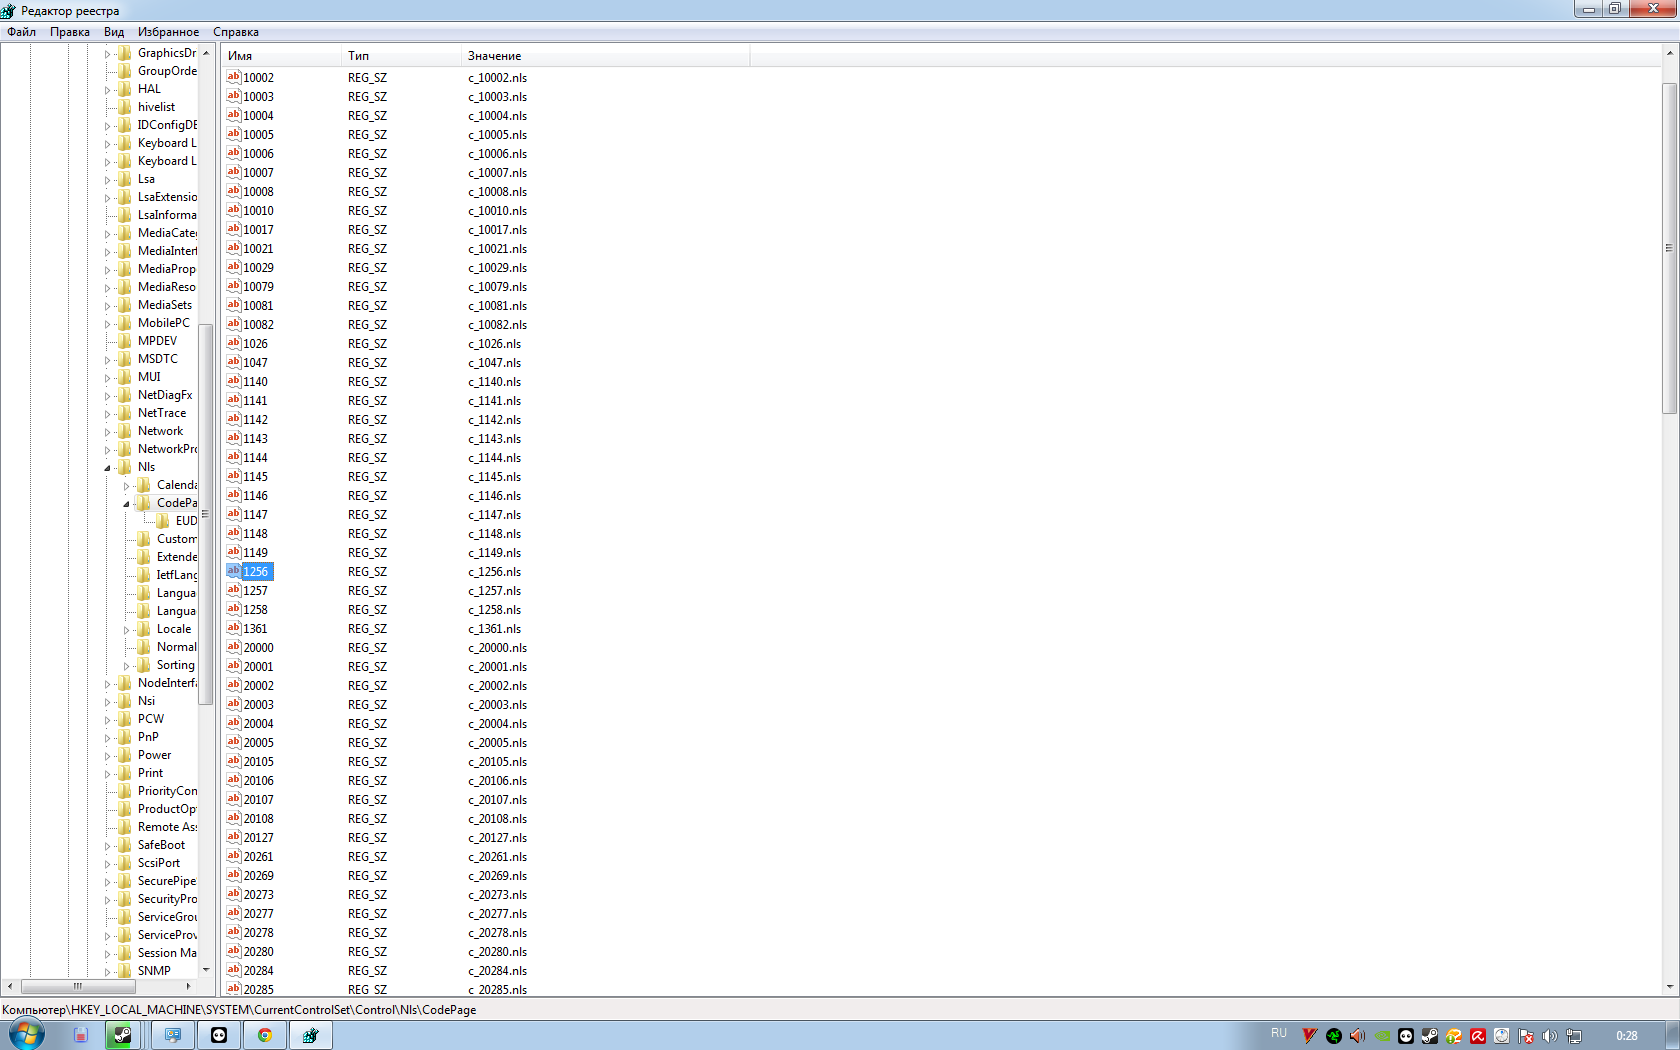Click the Avira icon in system tray
This screenshot has width=1680, height=1050.
click(1478, 1036)
